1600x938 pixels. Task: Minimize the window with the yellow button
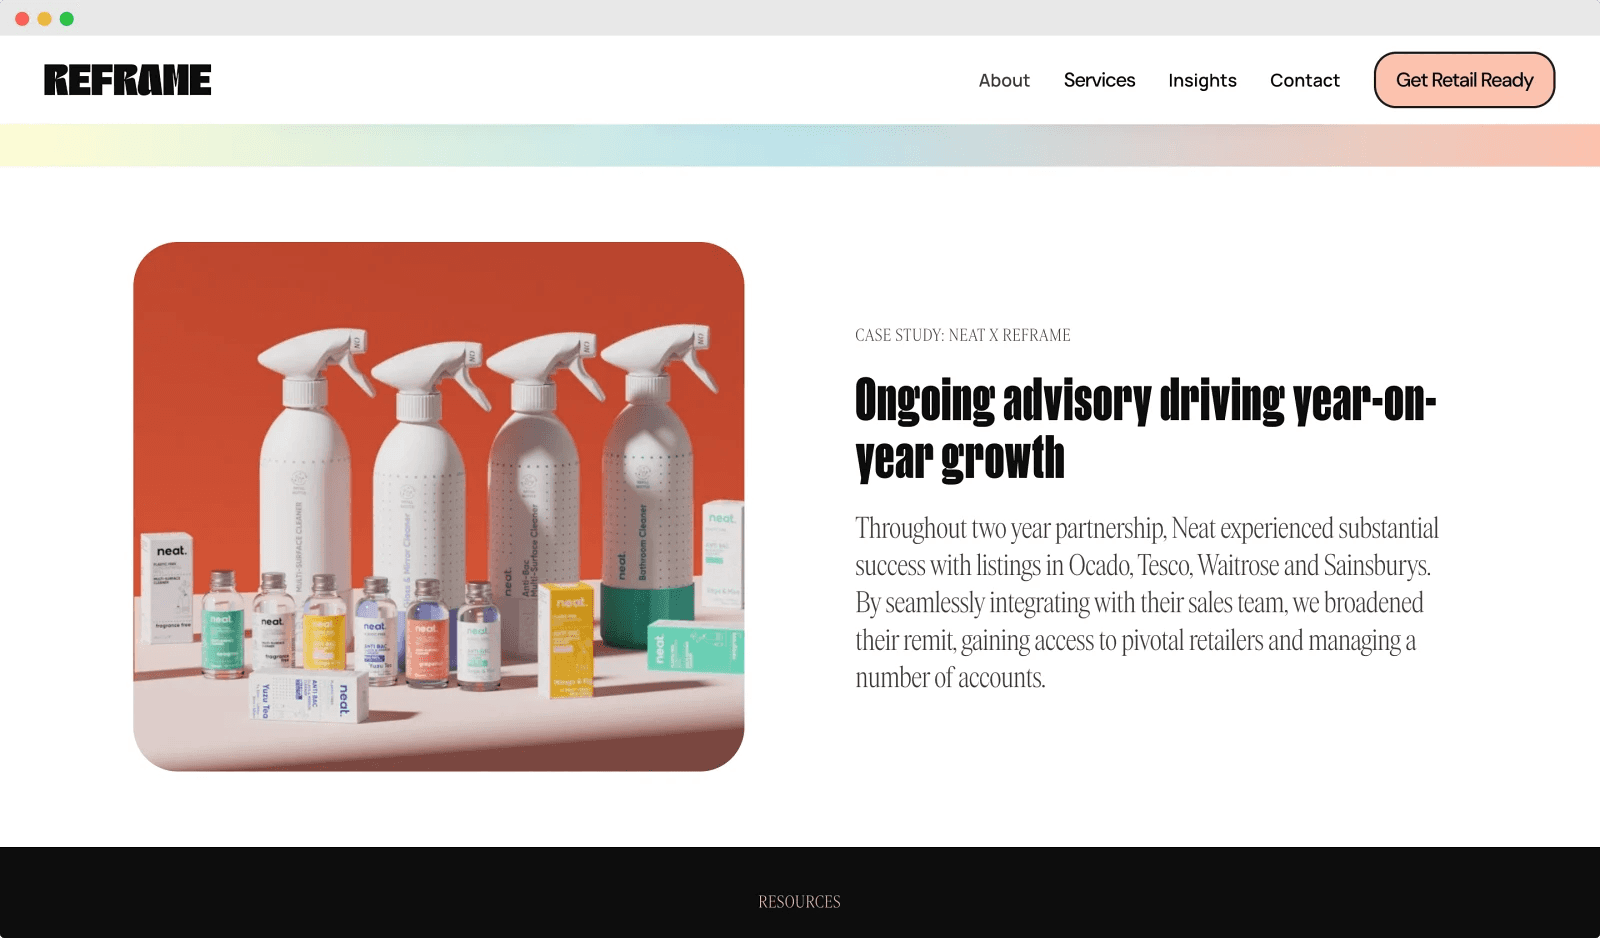click(x=42, y=17)
